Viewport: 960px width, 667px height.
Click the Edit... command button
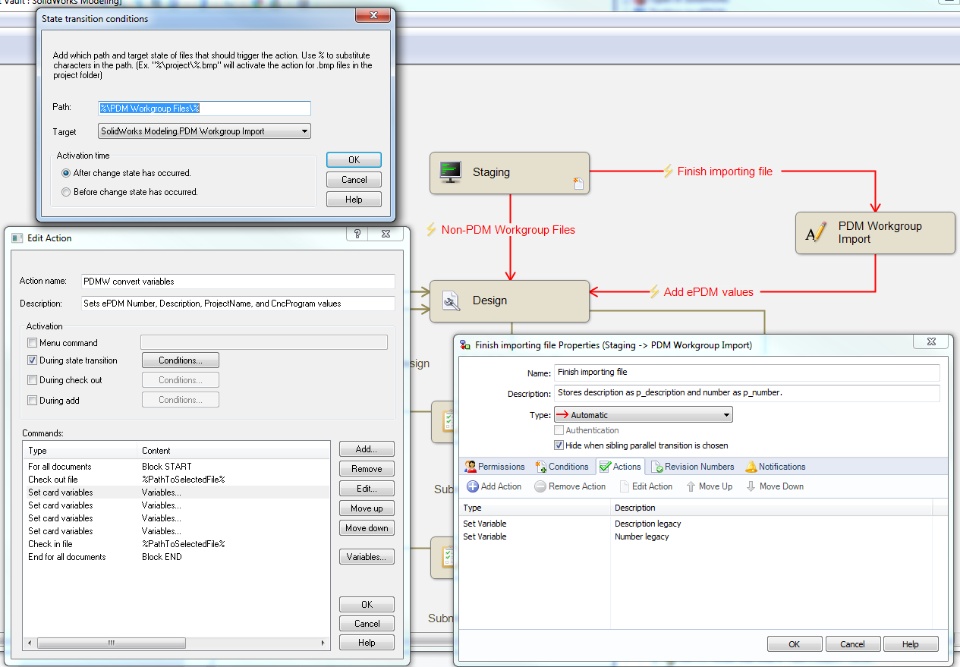tap(367, 488)
